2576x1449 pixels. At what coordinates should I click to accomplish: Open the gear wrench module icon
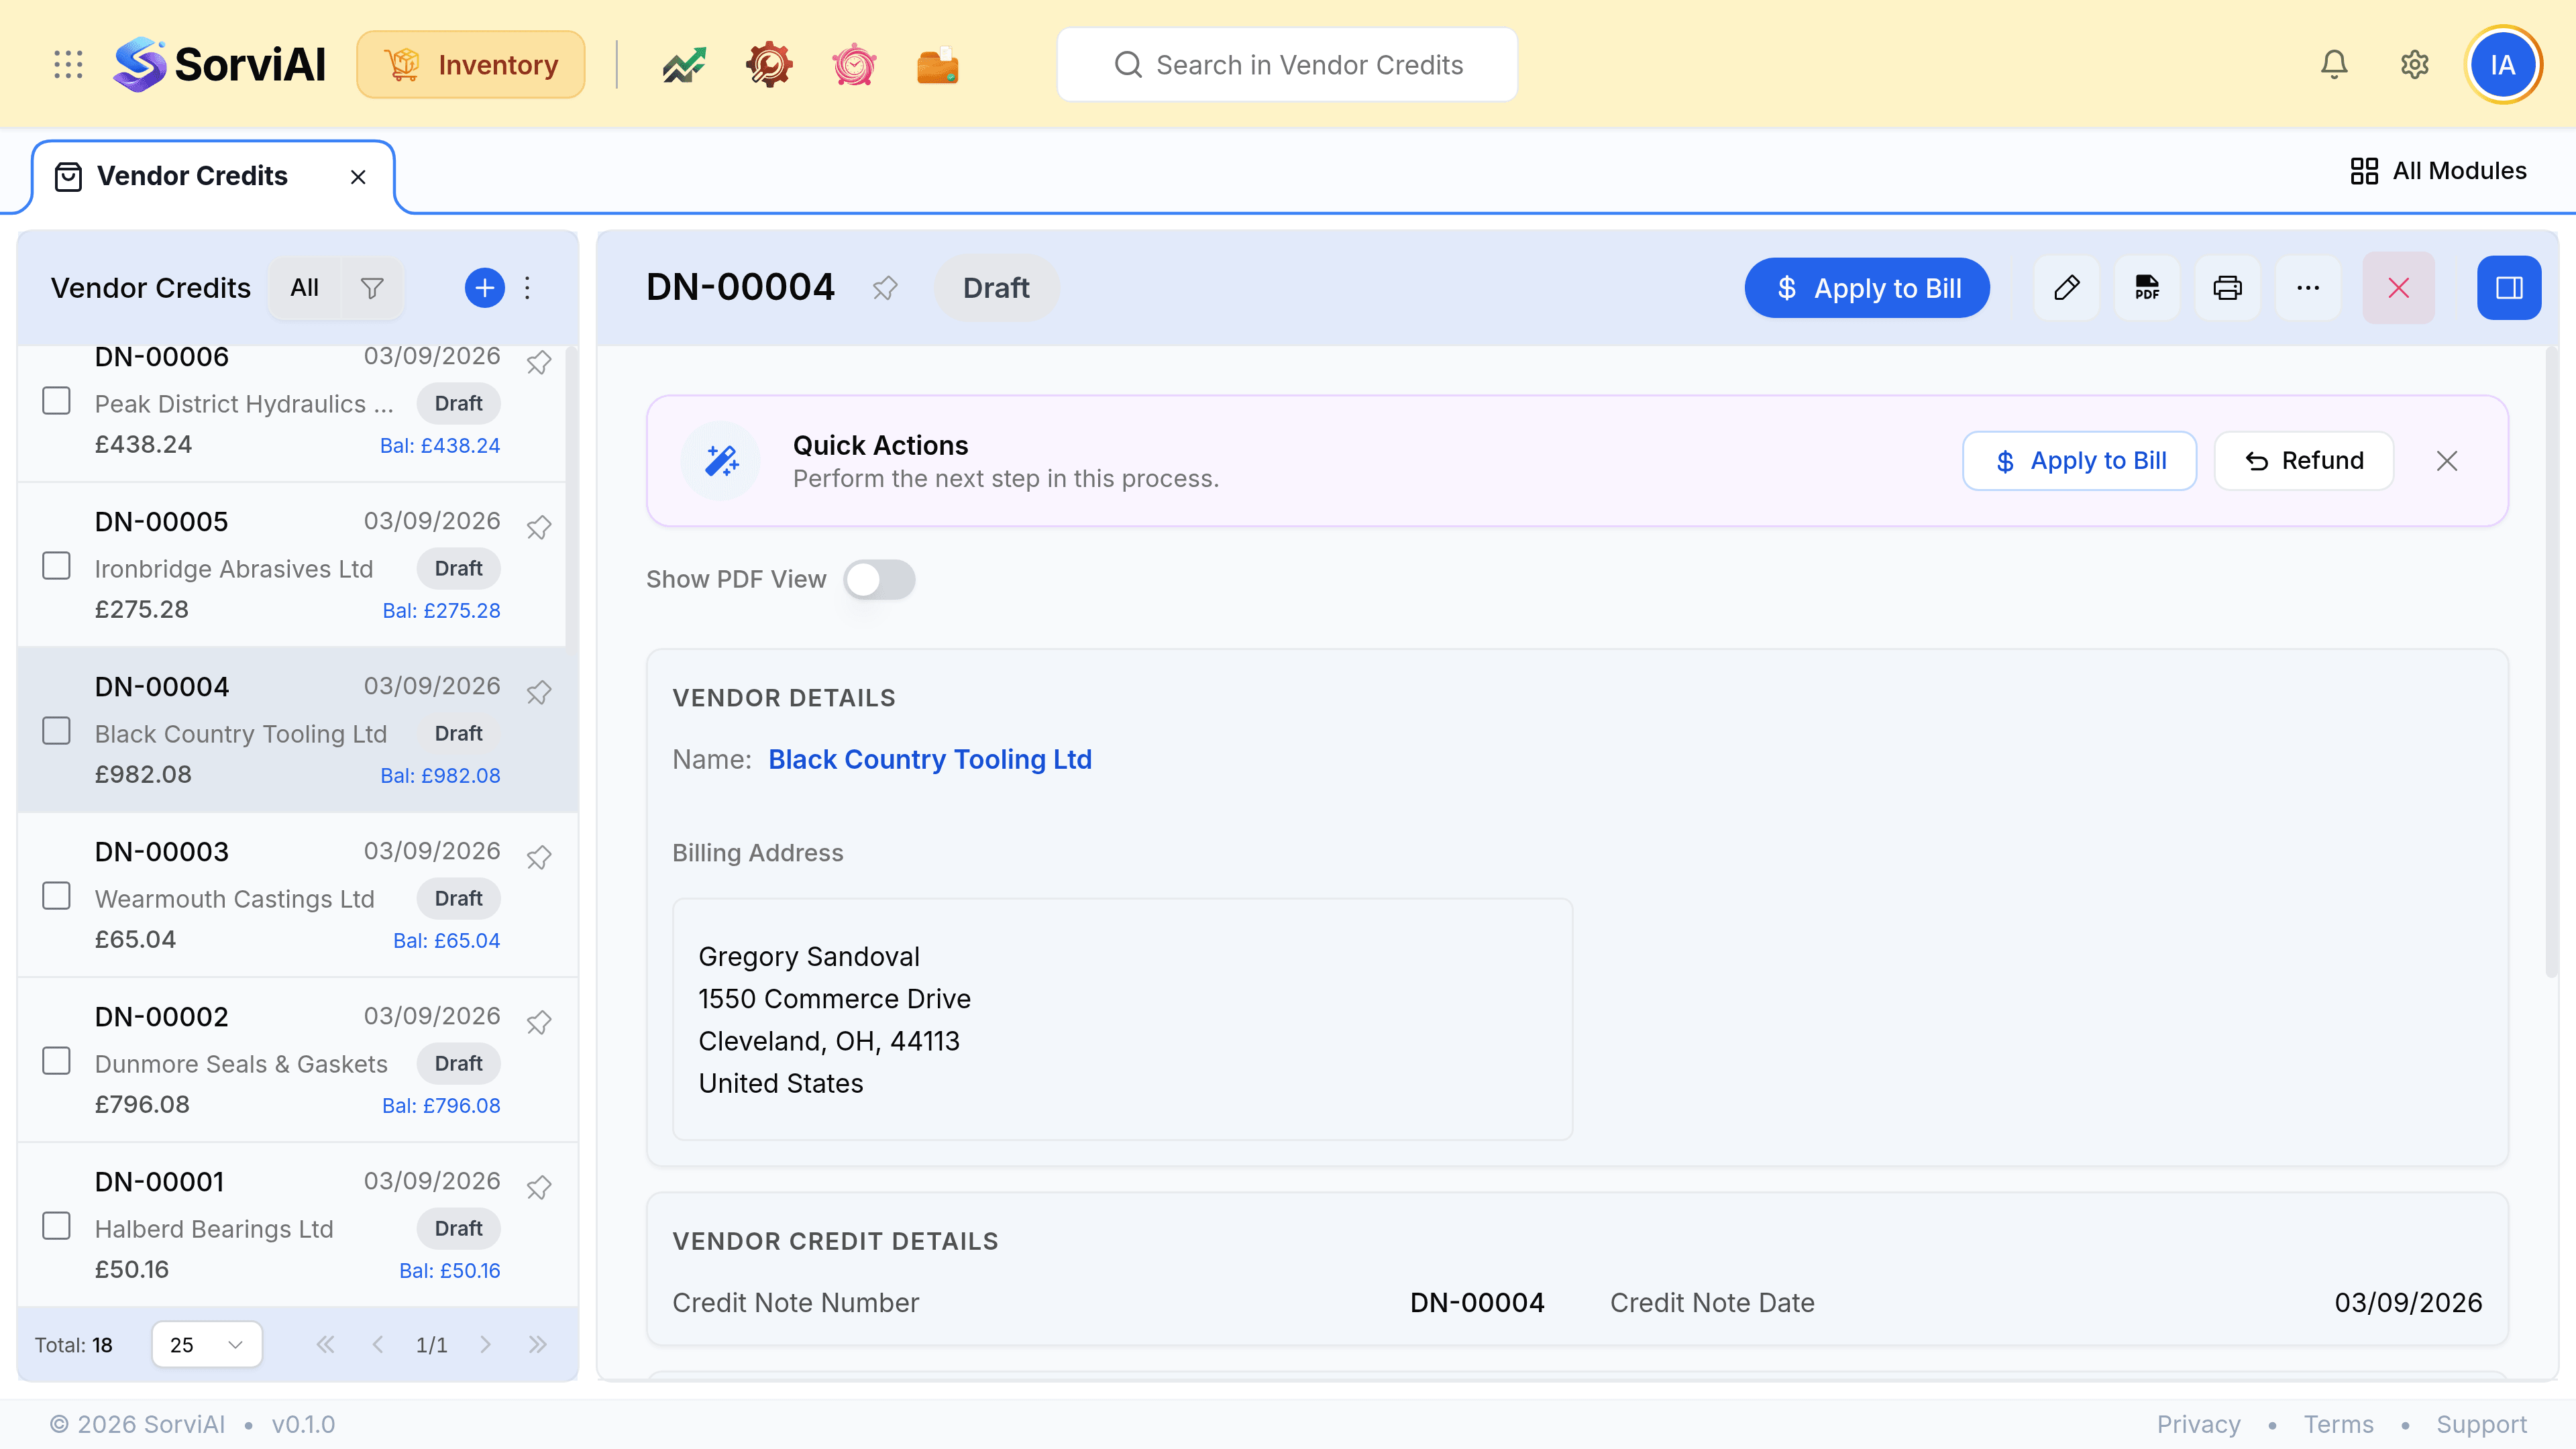click(769, 65)
